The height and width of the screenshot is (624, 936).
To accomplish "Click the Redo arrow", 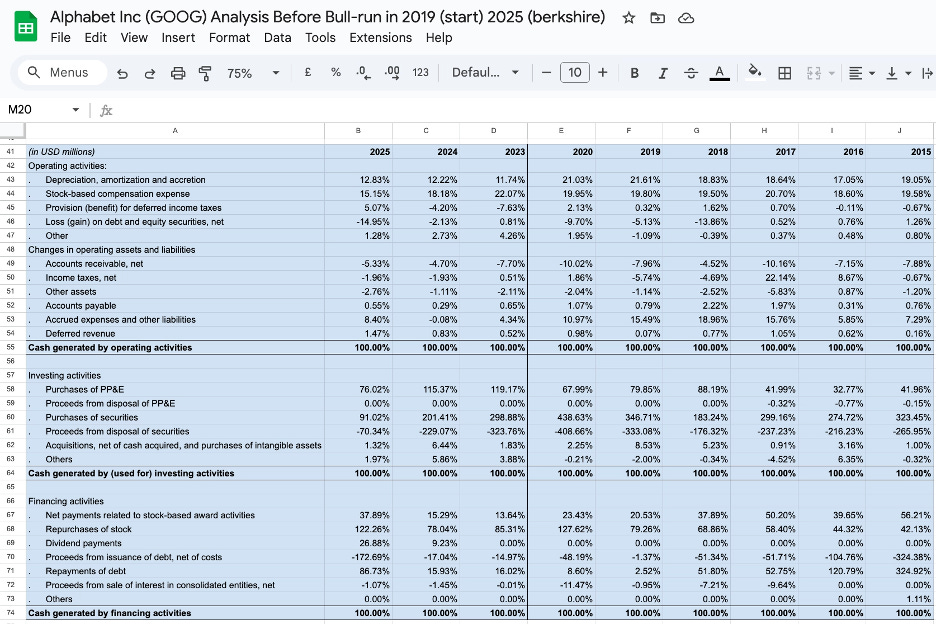I will pos(150,73).
